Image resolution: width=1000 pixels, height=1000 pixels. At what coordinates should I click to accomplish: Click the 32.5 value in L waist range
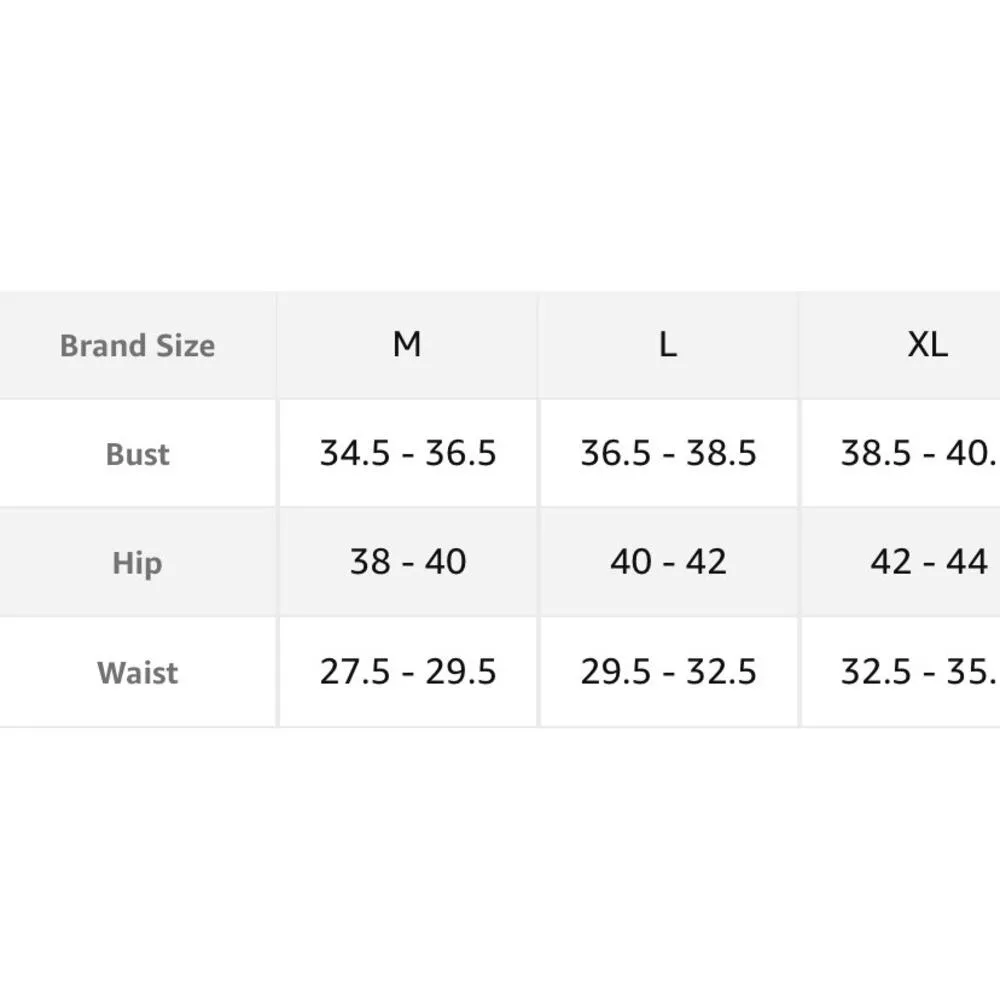pos(721,672)
